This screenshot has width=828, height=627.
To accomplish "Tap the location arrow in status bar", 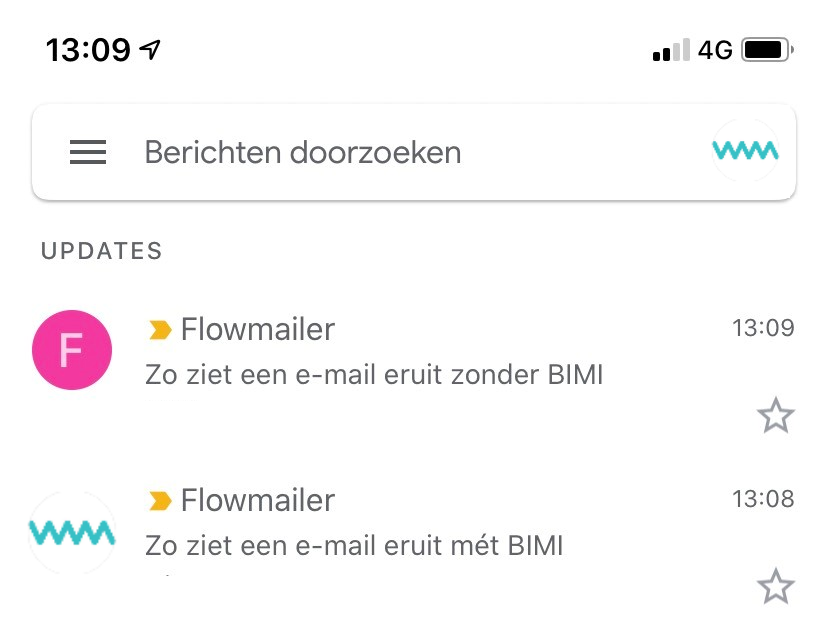I will pos(151,49).
